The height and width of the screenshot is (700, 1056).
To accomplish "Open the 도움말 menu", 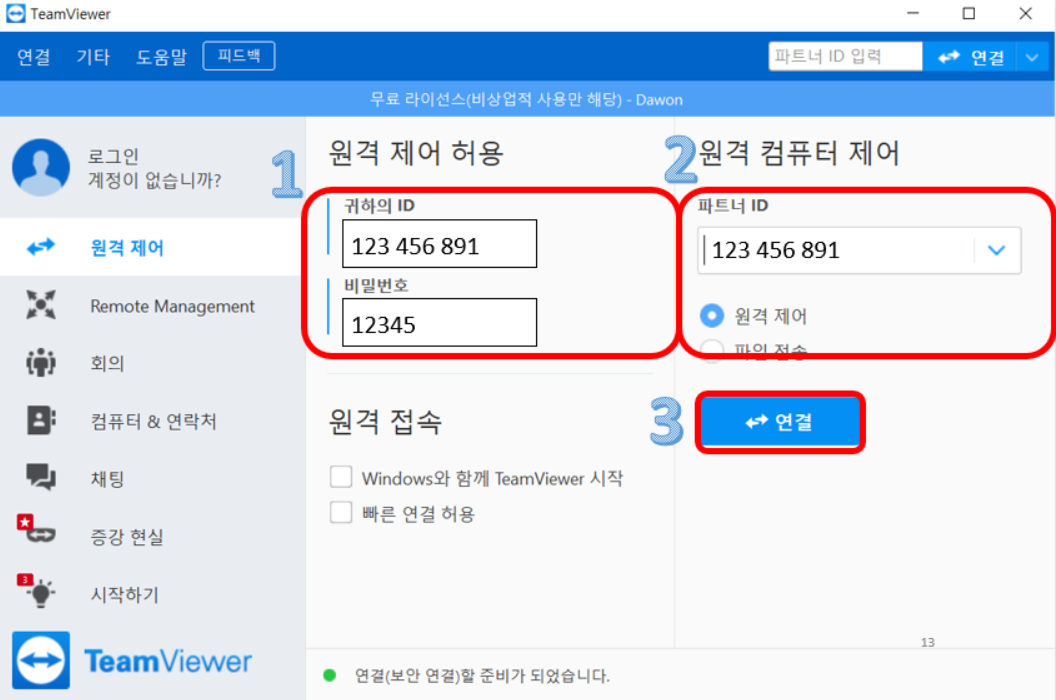I will (161, 57).
